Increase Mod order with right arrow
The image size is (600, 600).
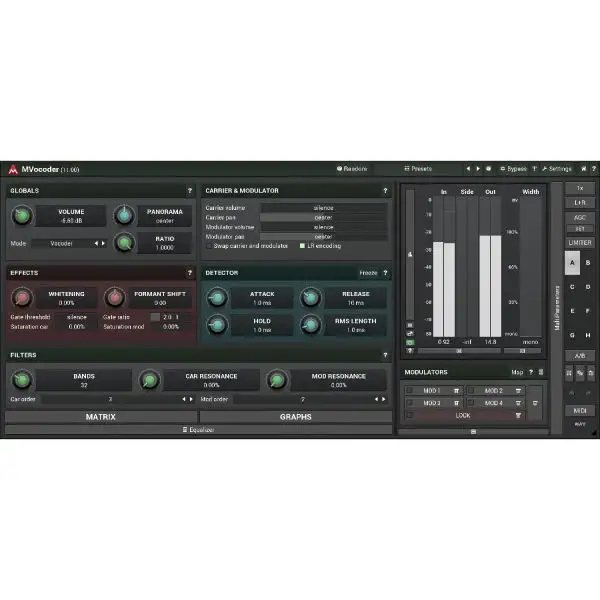pos(384,399)
